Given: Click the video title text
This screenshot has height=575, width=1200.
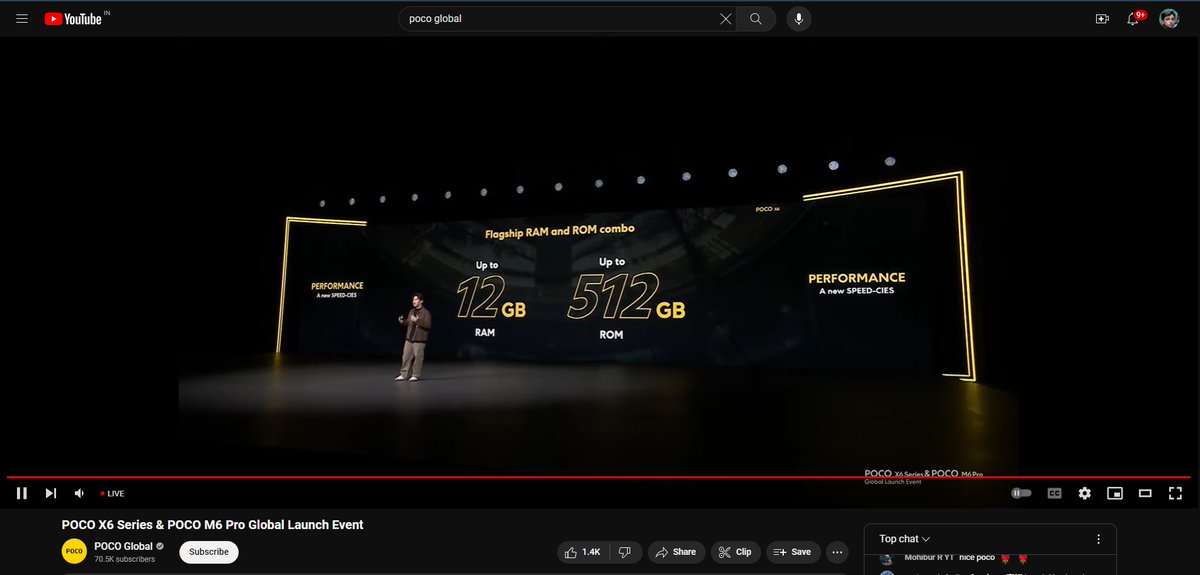Looking at the screenshot, I should click(x=212, y=524).
